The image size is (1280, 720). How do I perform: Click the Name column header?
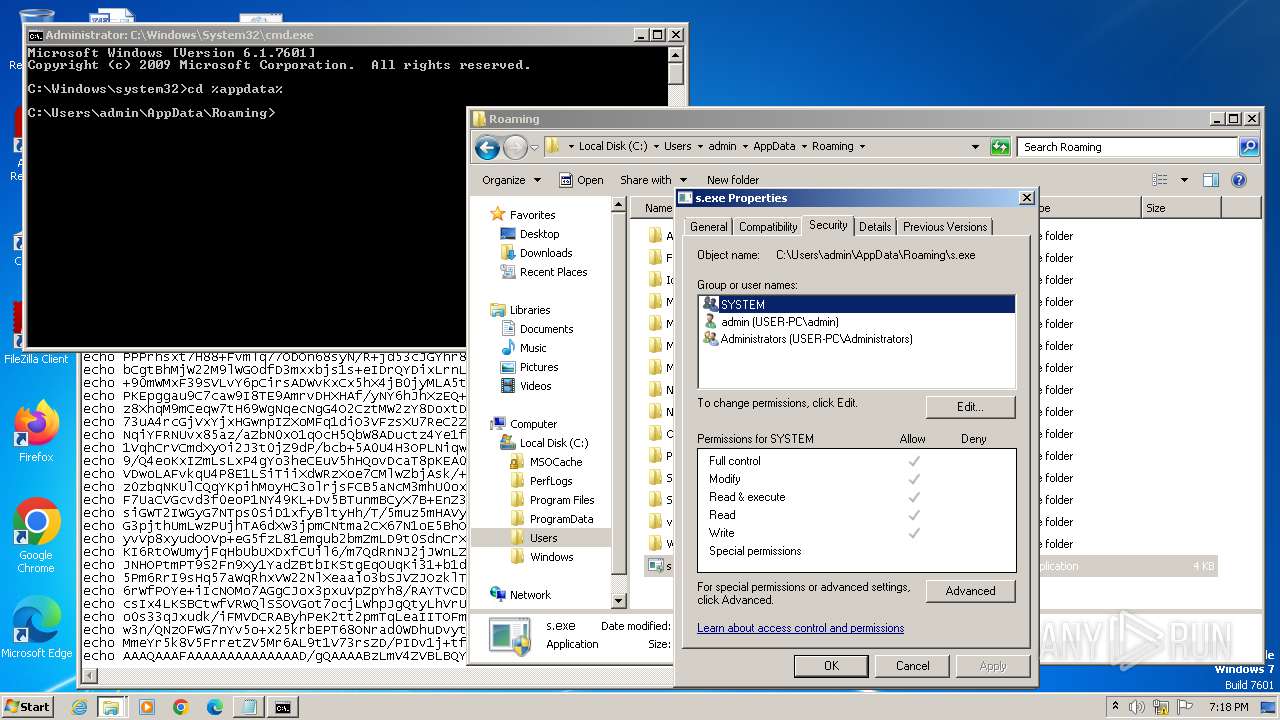pyautogui.click(x=658, y=208)
